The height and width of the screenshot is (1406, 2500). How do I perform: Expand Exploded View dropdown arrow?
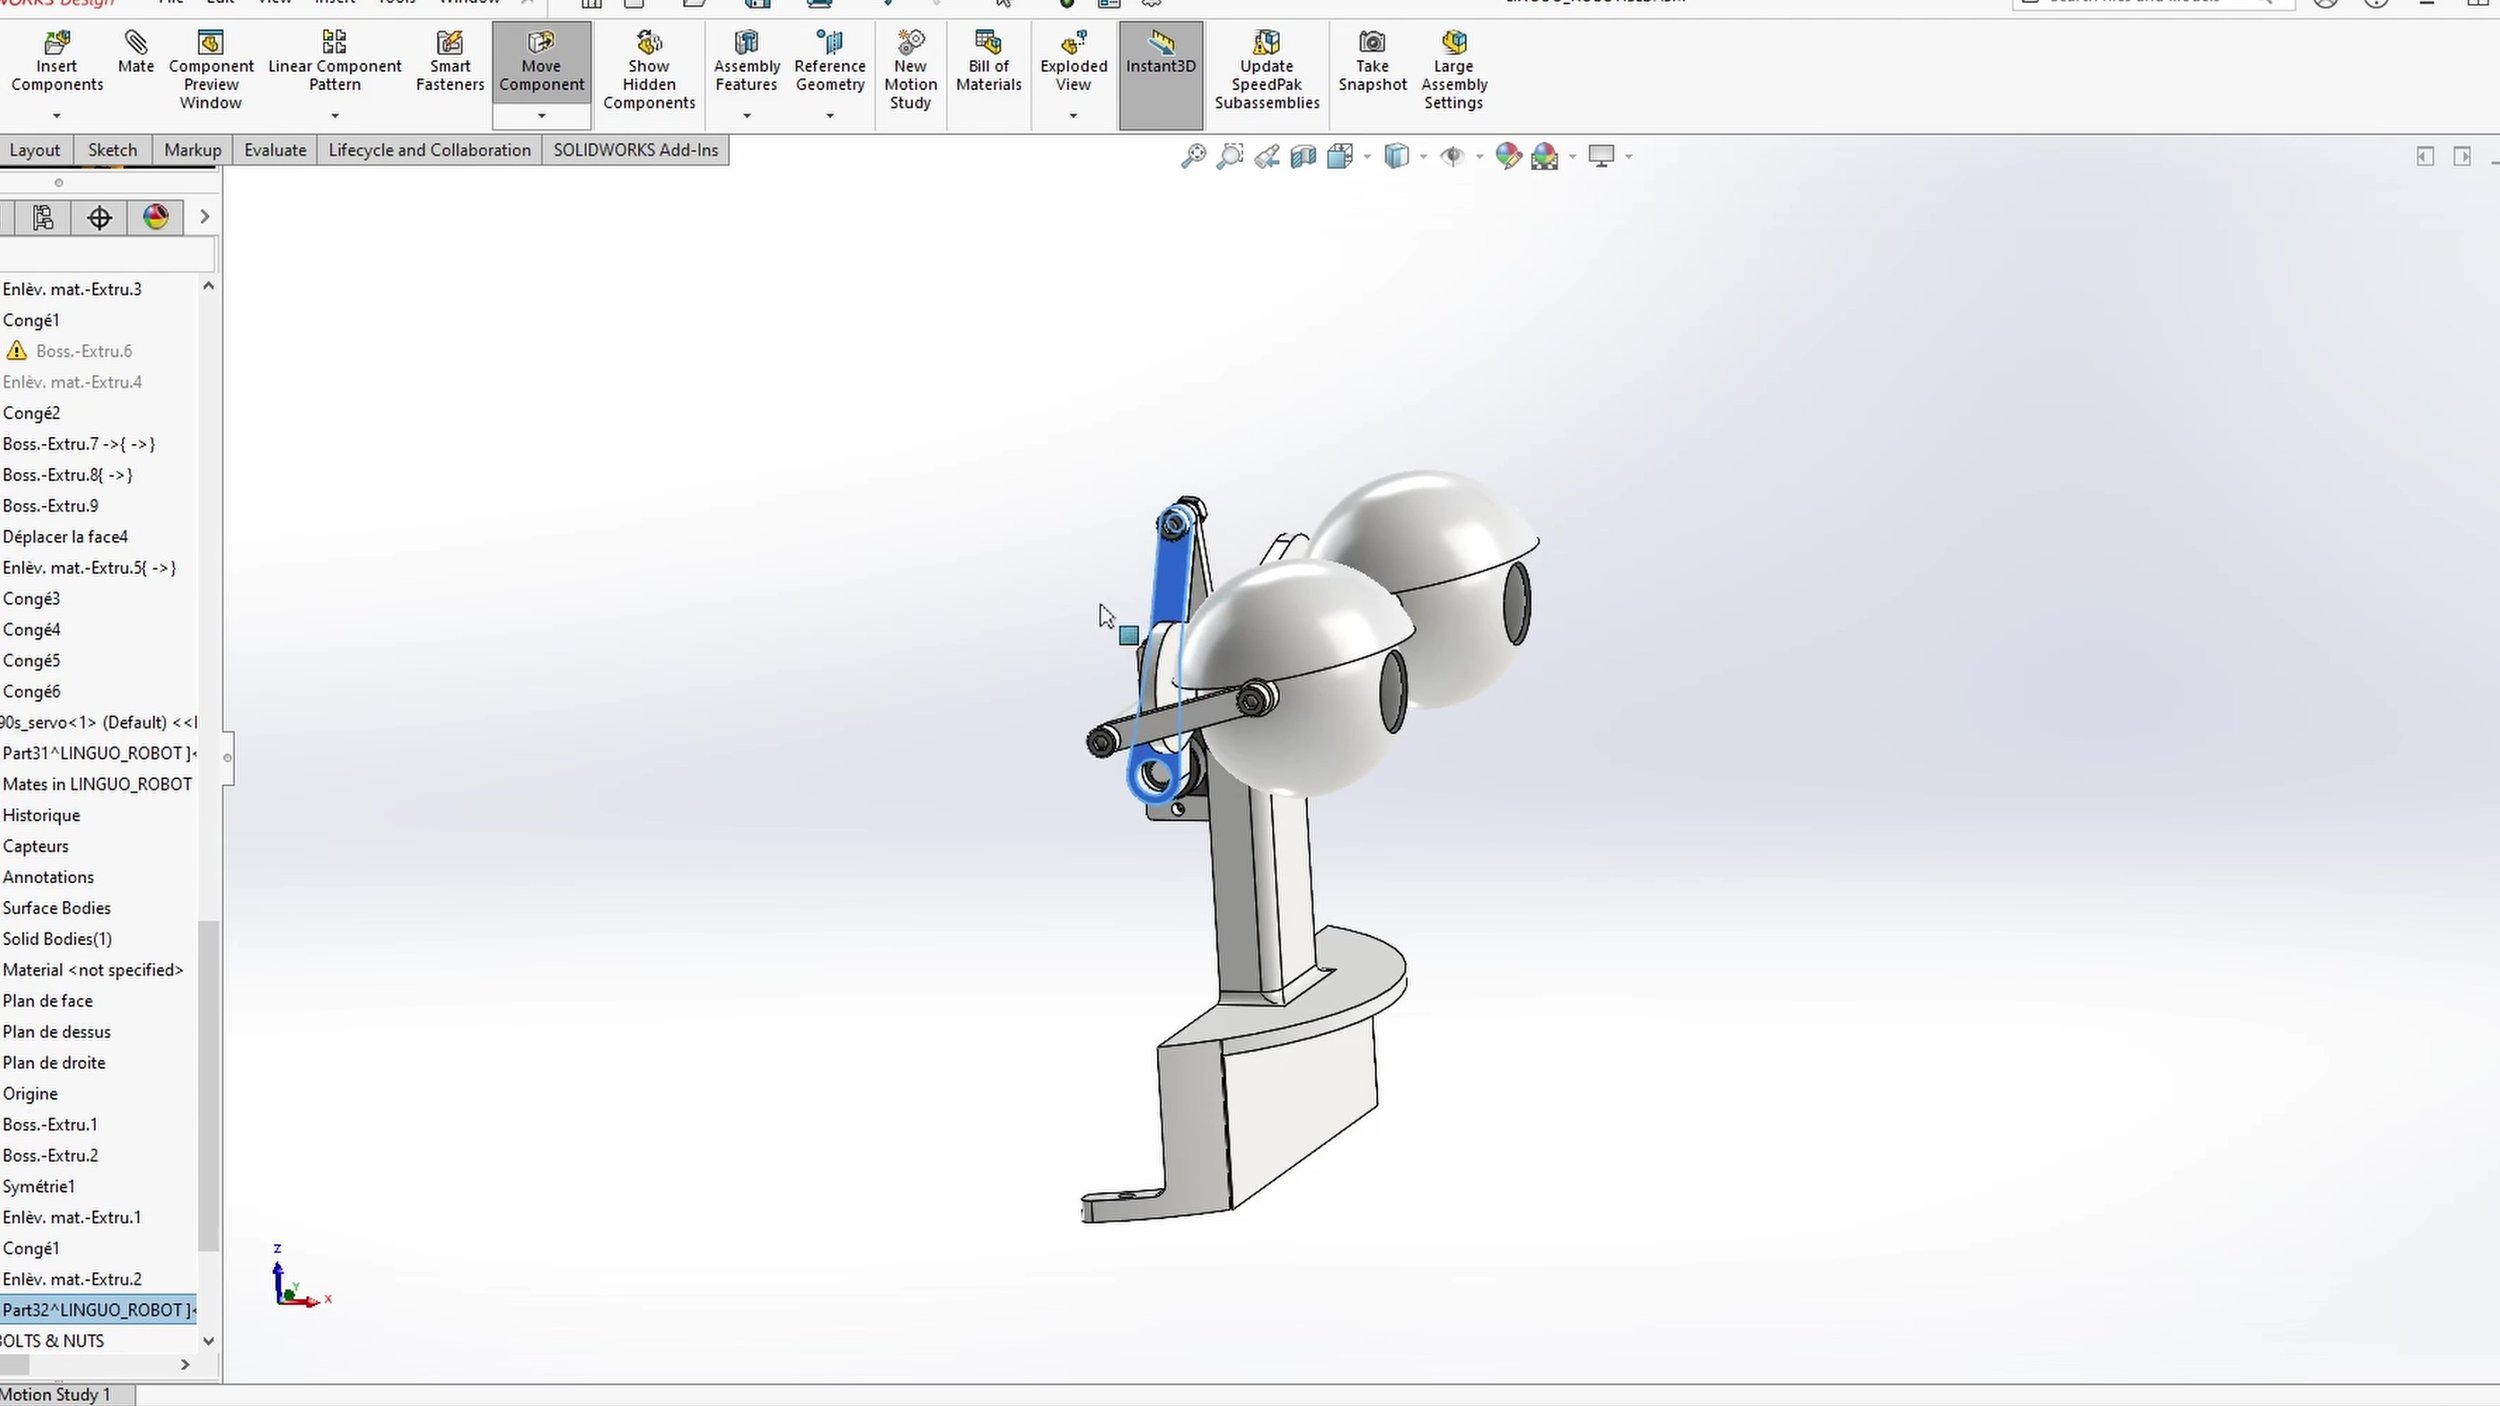1073,116
